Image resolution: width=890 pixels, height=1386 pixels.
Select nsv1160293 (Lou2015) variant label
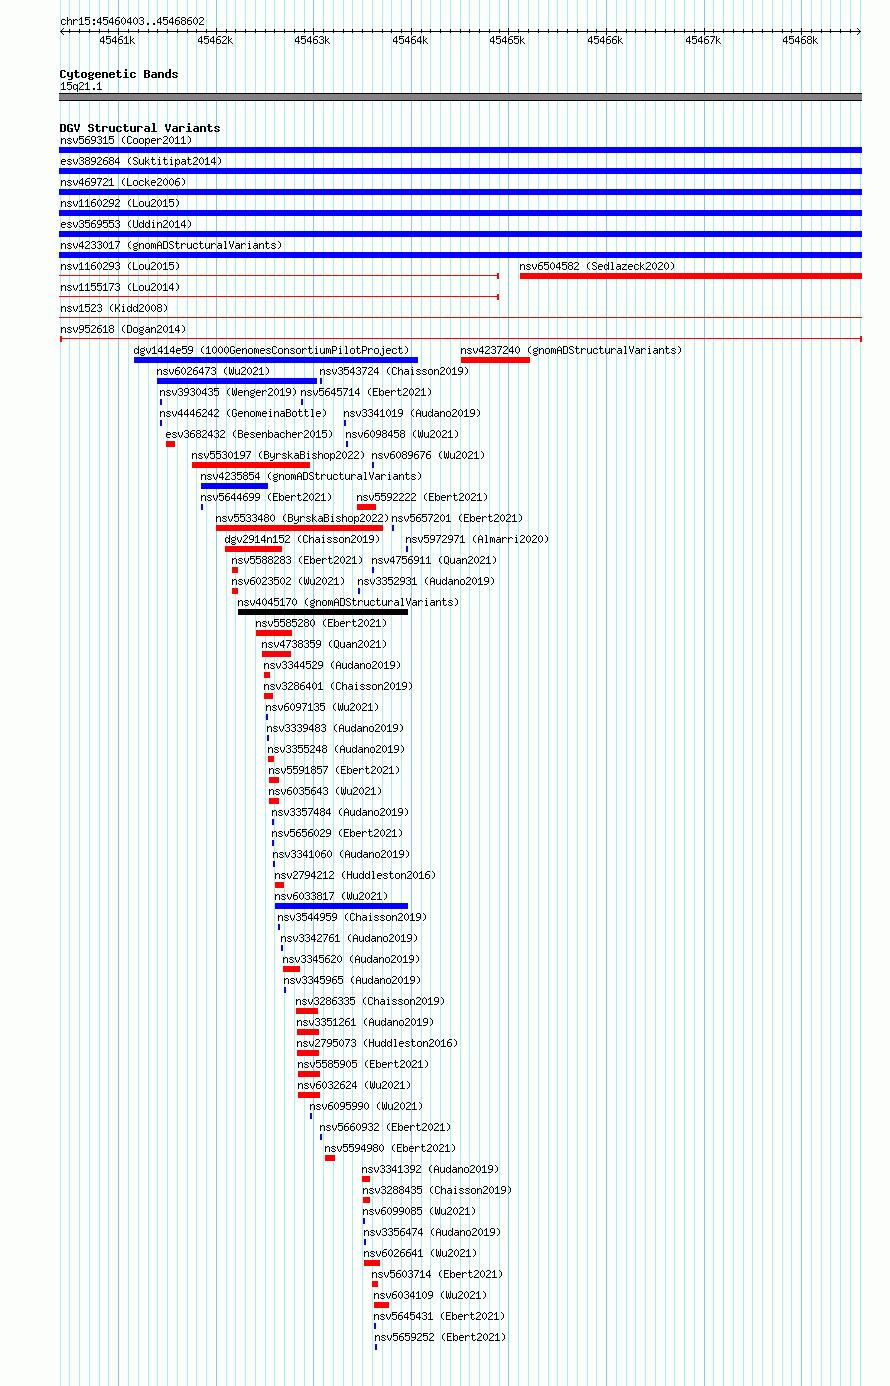pyautogui.click(x=120, y=267)
